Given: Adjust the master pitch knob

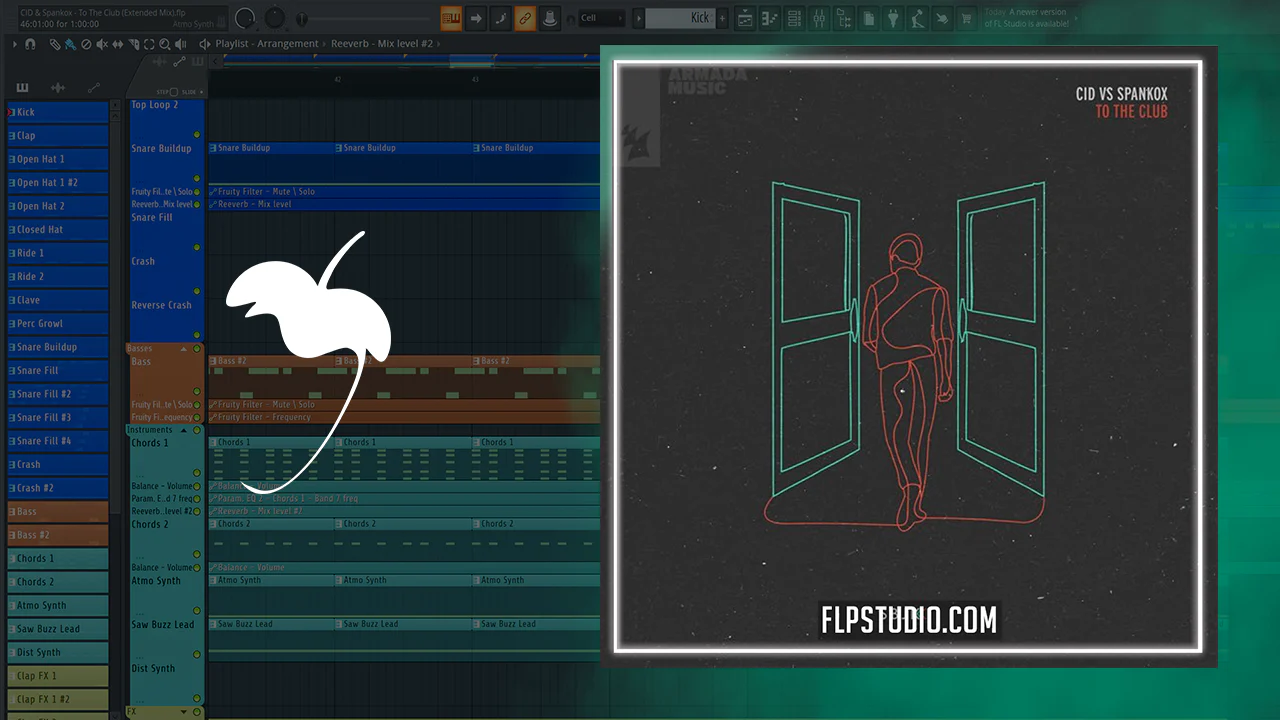Looking at the screenshot, I should 275,18.
